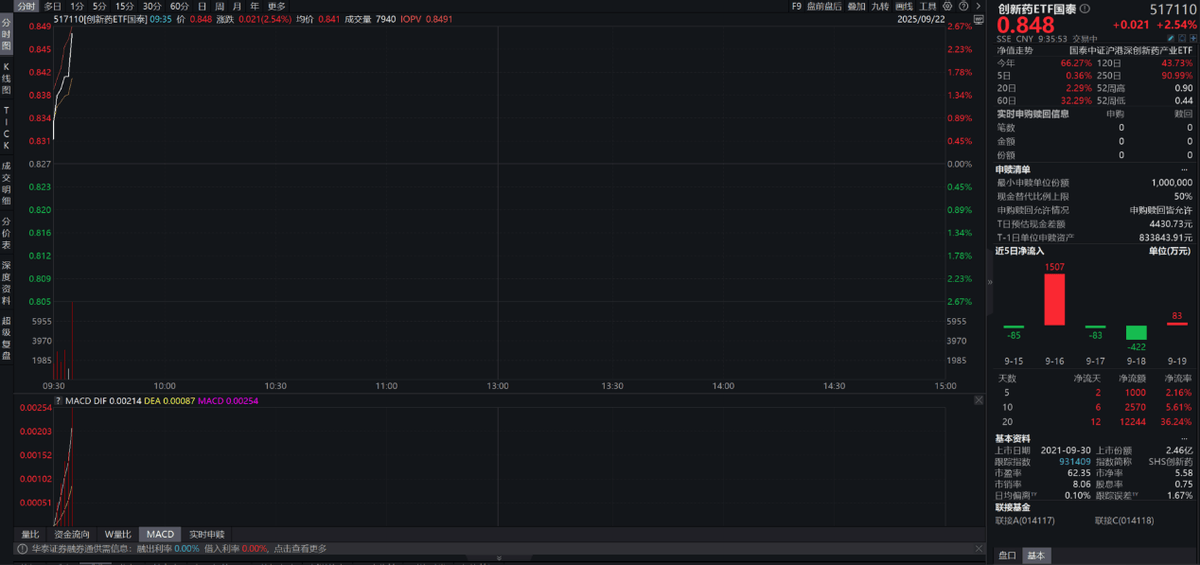Open TICK view in left sidebar

coord(6,127)
